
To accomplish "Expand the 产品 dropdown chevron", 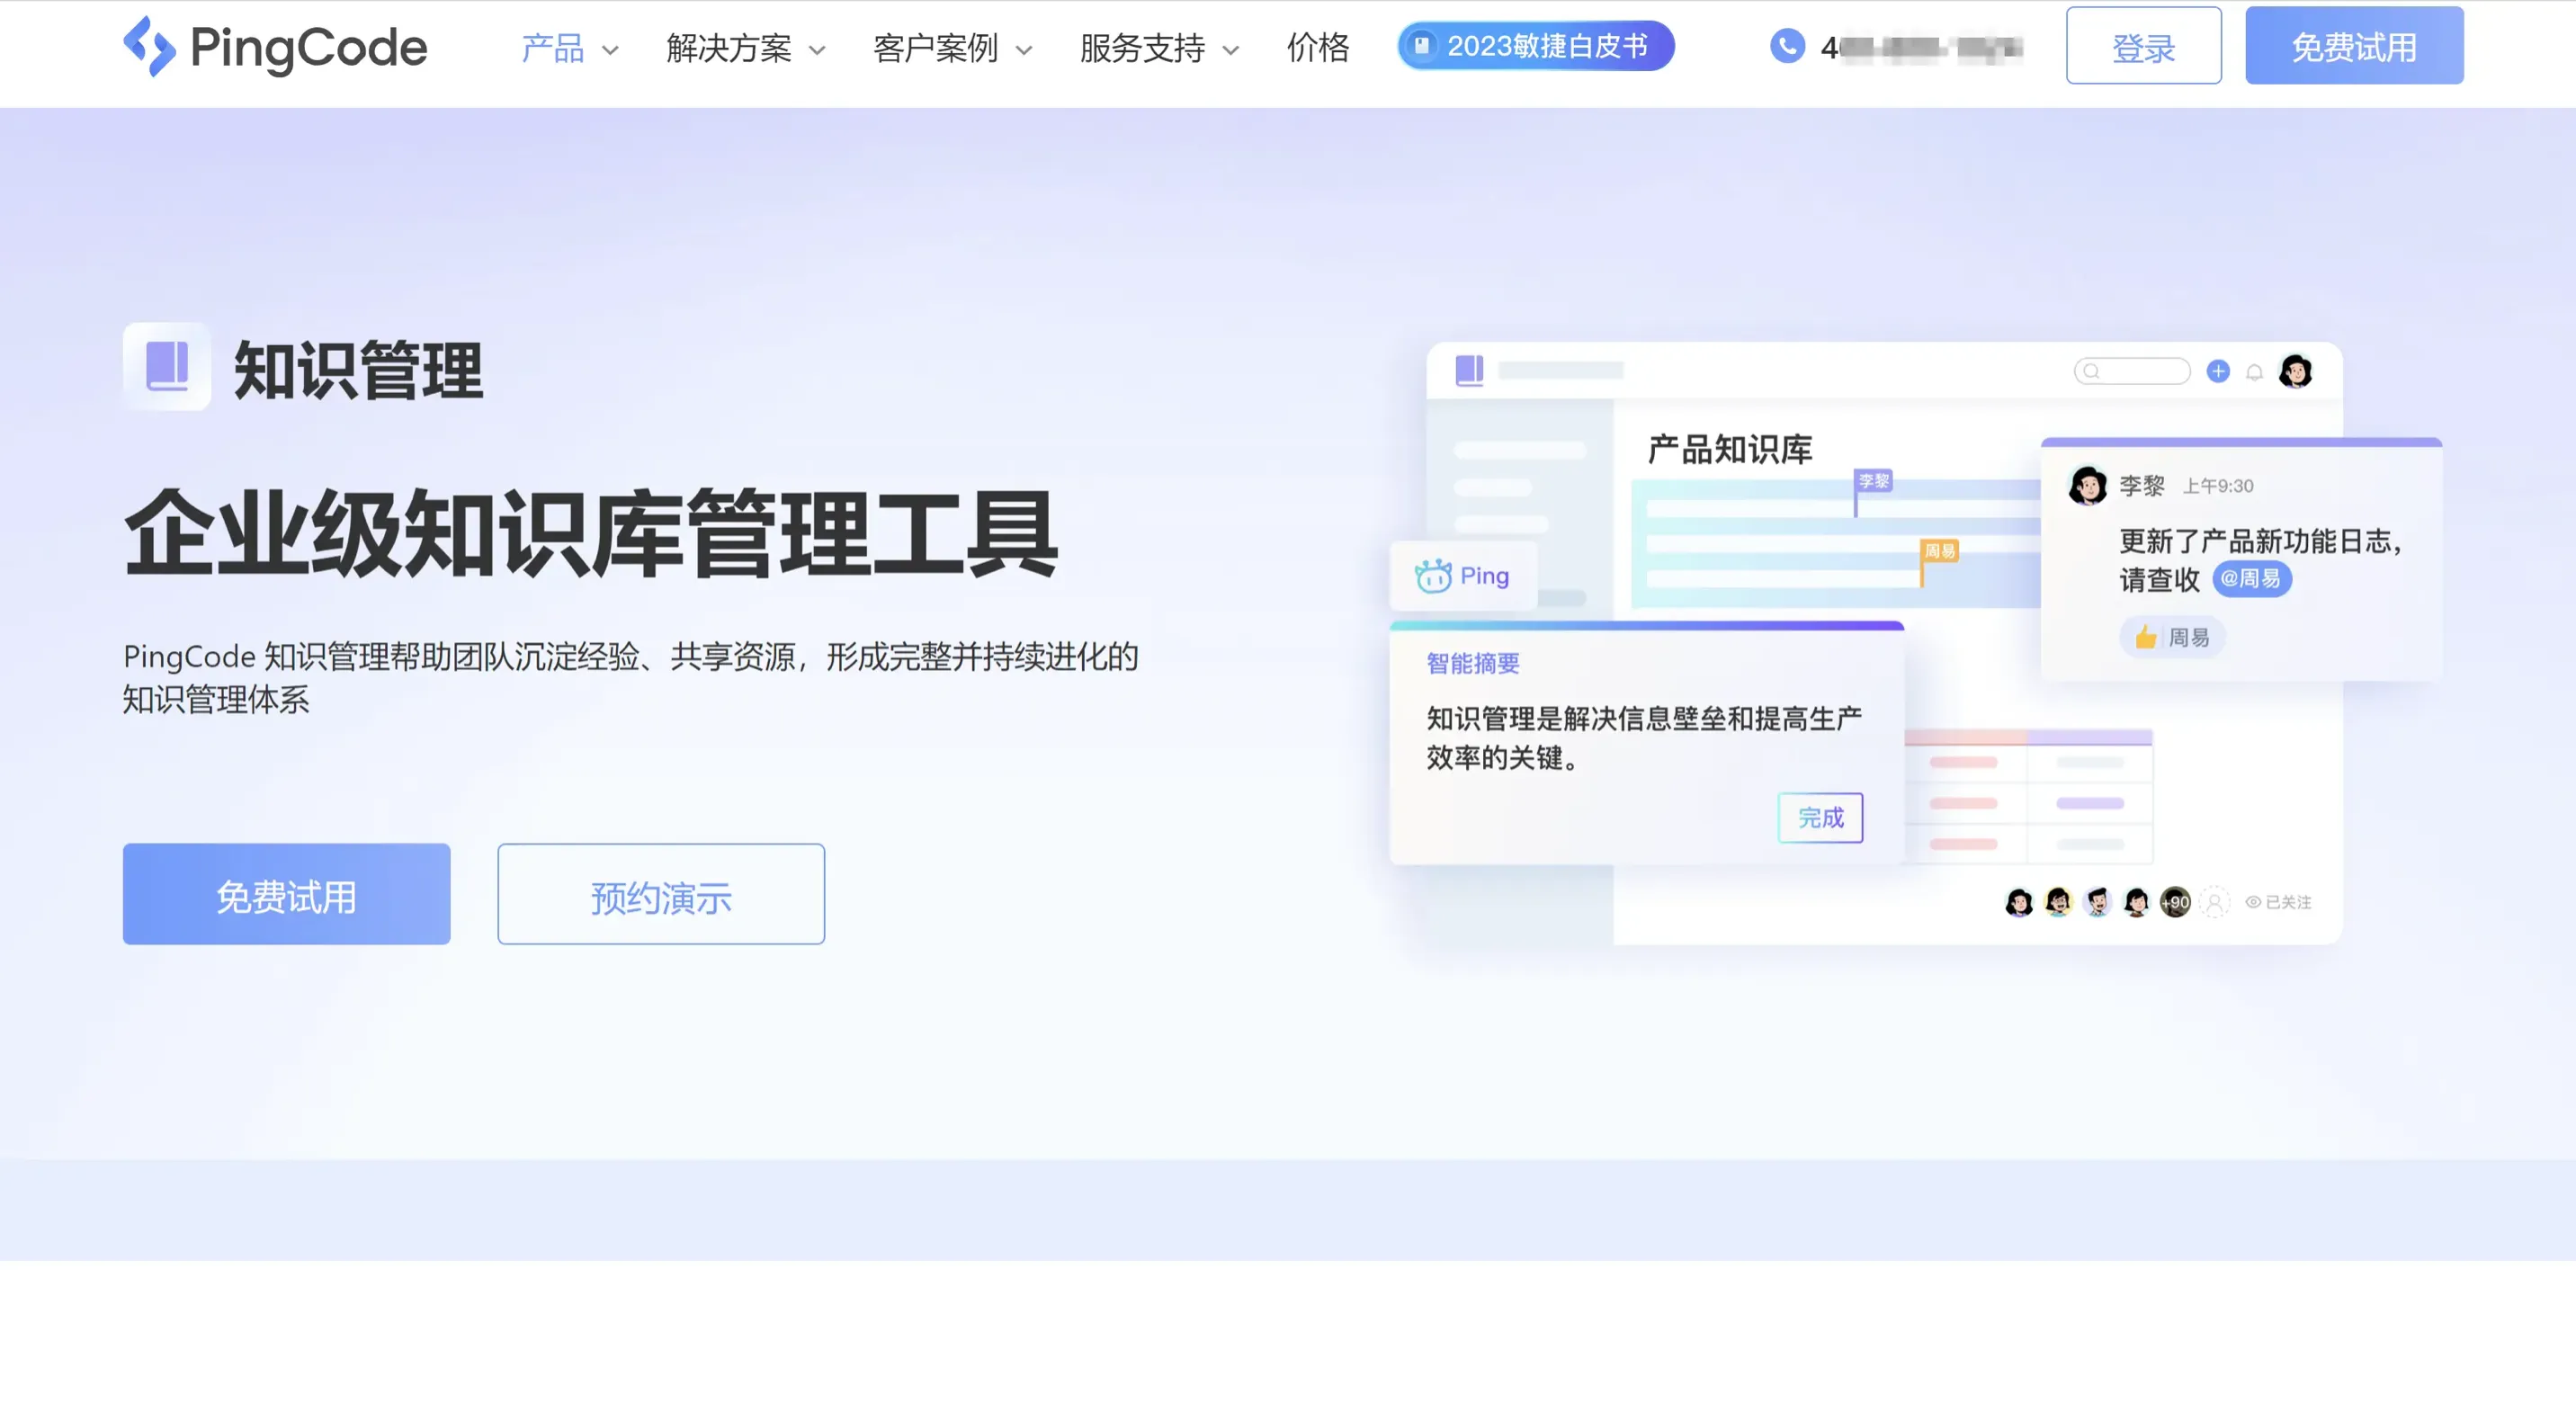I will pos(610,50).
